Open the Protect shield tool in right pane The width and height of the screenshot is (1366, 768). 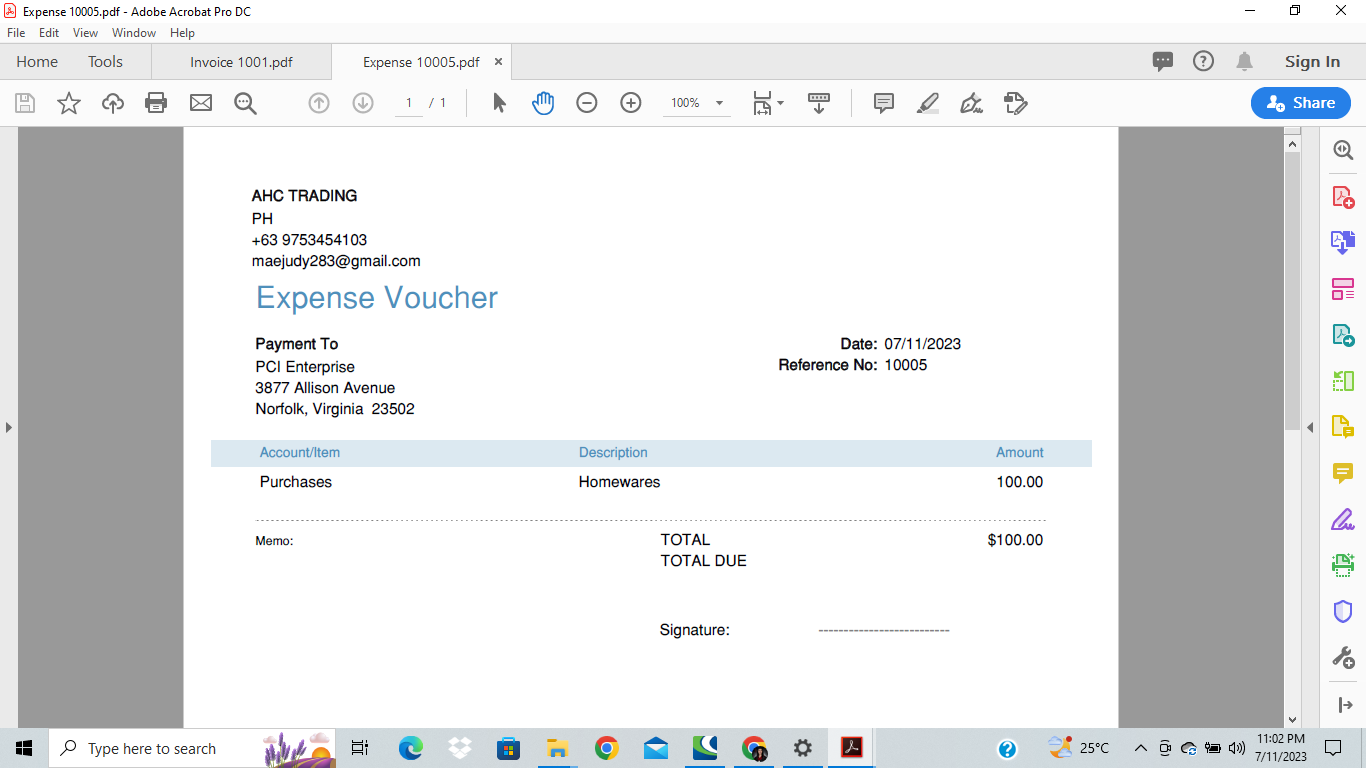tap(1343, 611)
